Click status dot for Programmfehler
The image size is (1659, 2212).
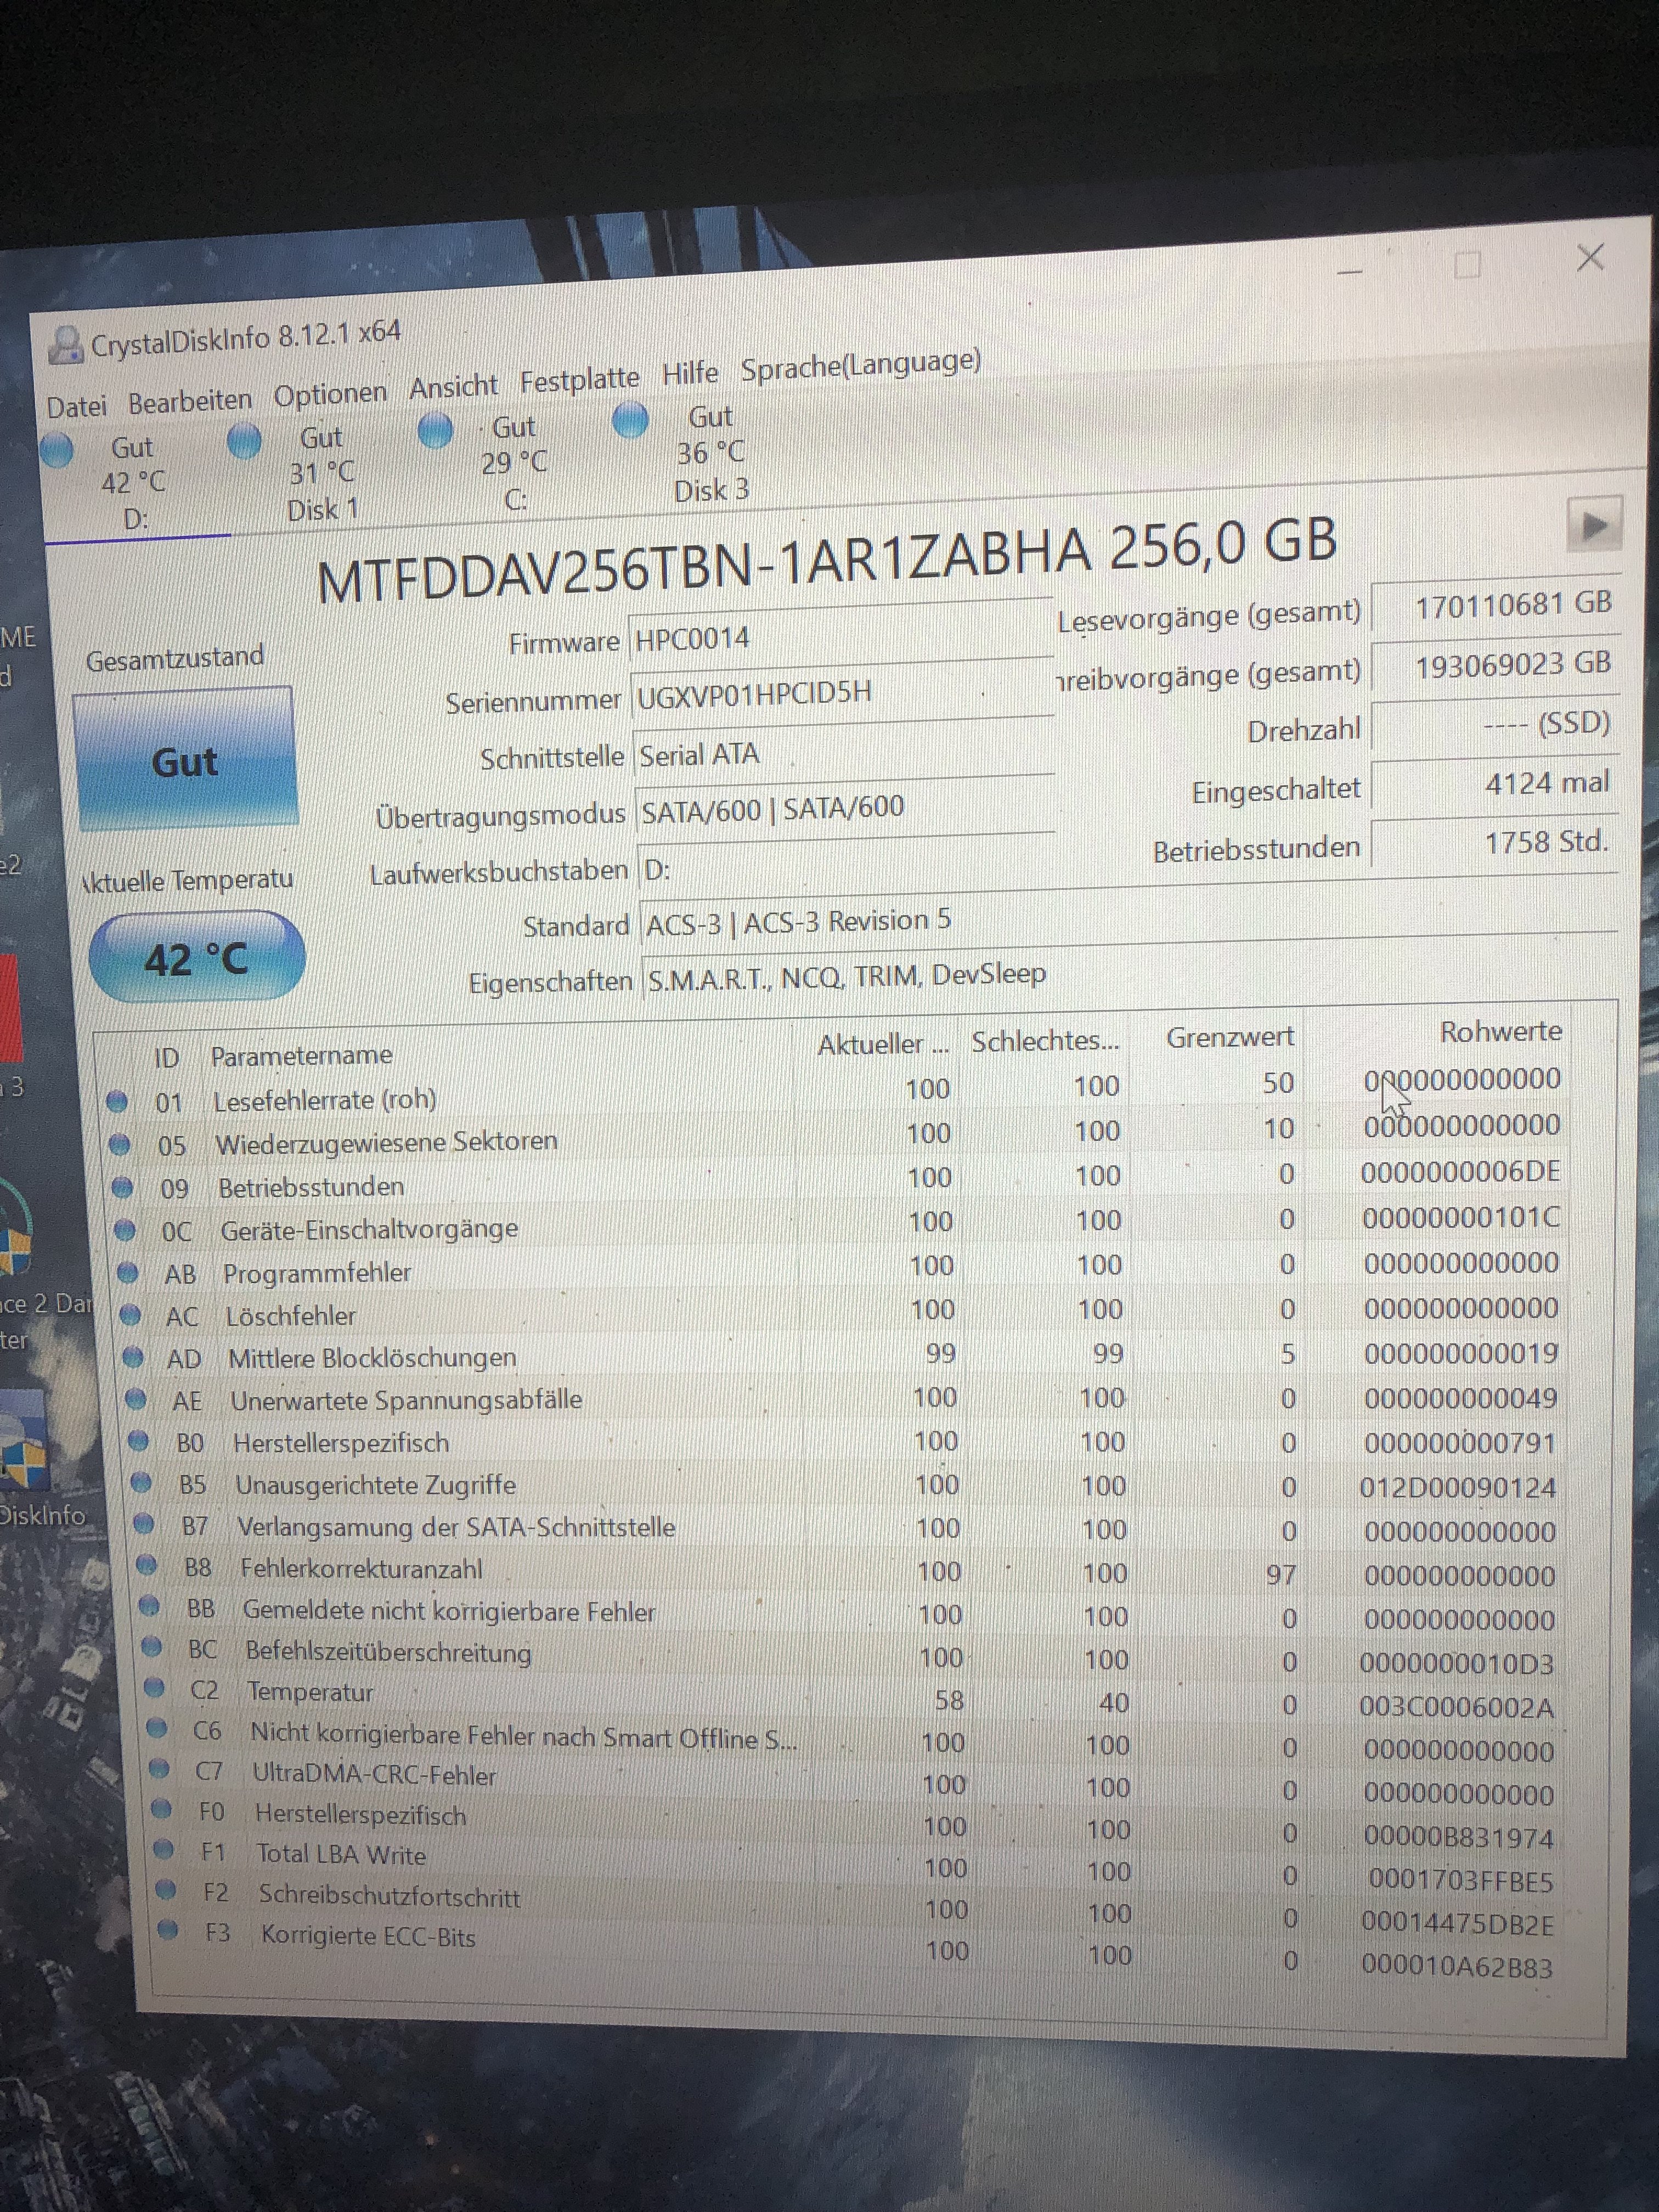[128, 1274]
